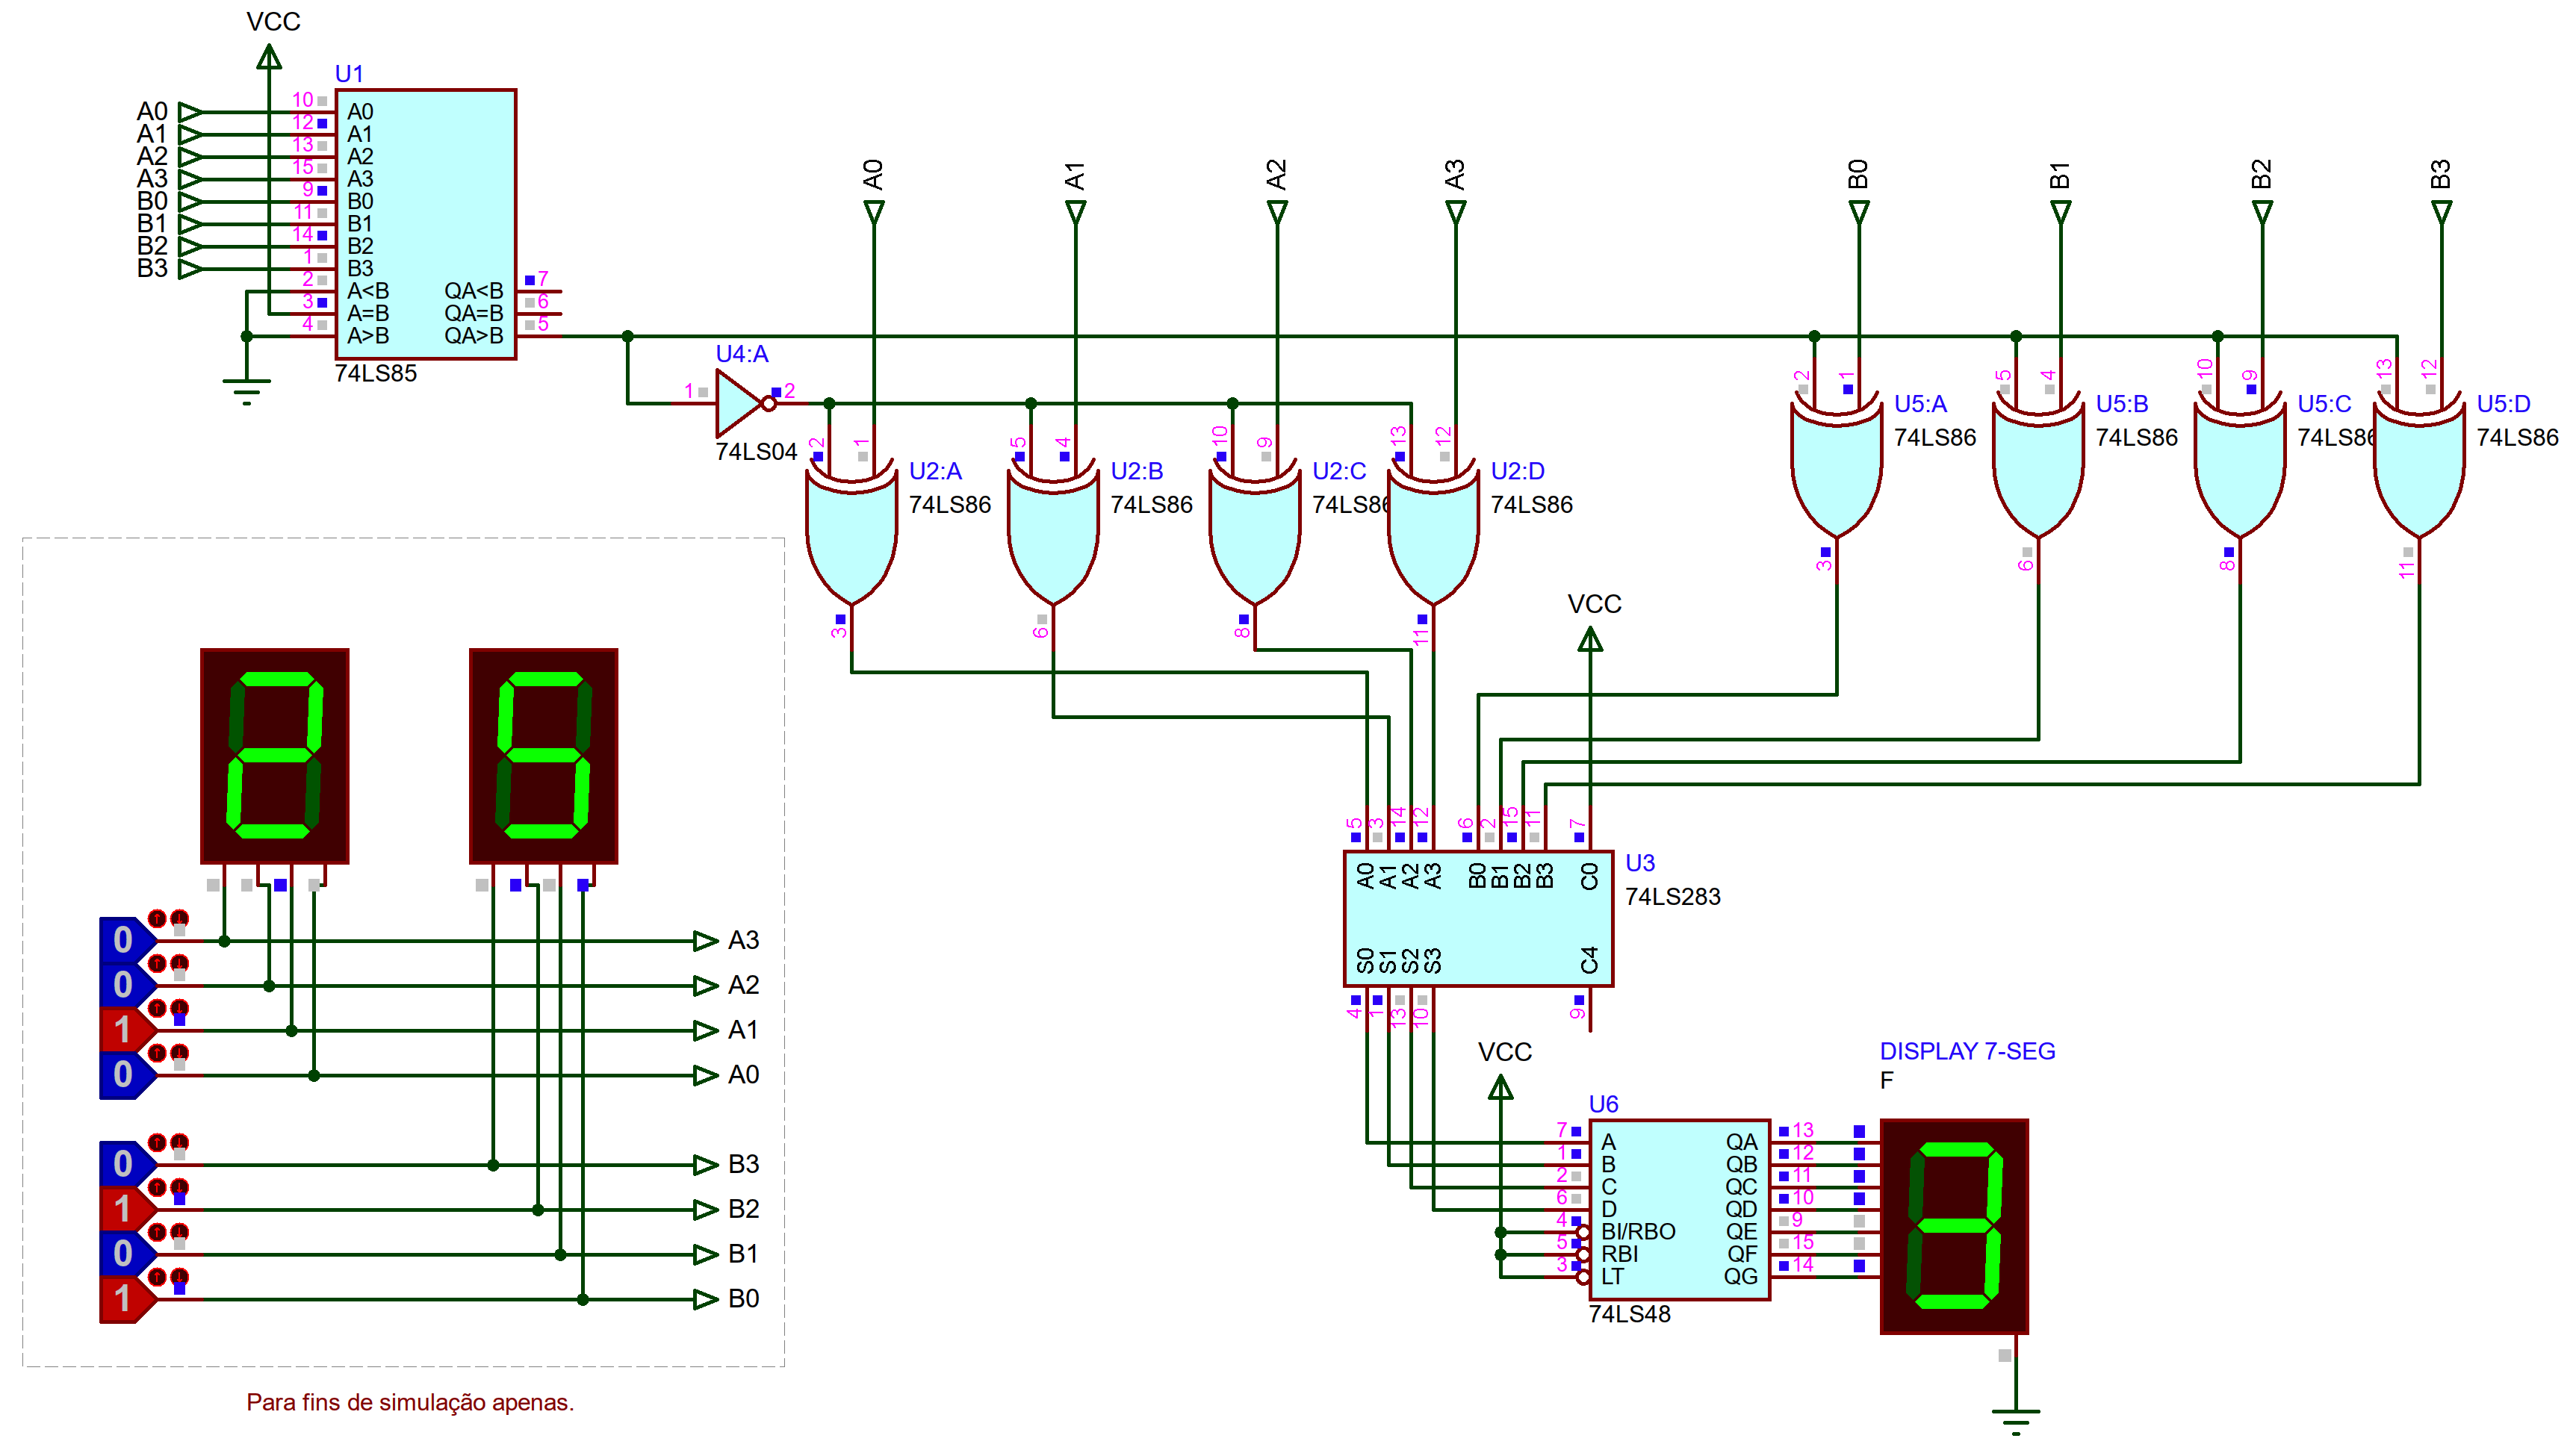The height and width of the screenshot is (1456, 2576).
Task: Select the 7-segment display above the B inputs
Action: pos(543,756)
